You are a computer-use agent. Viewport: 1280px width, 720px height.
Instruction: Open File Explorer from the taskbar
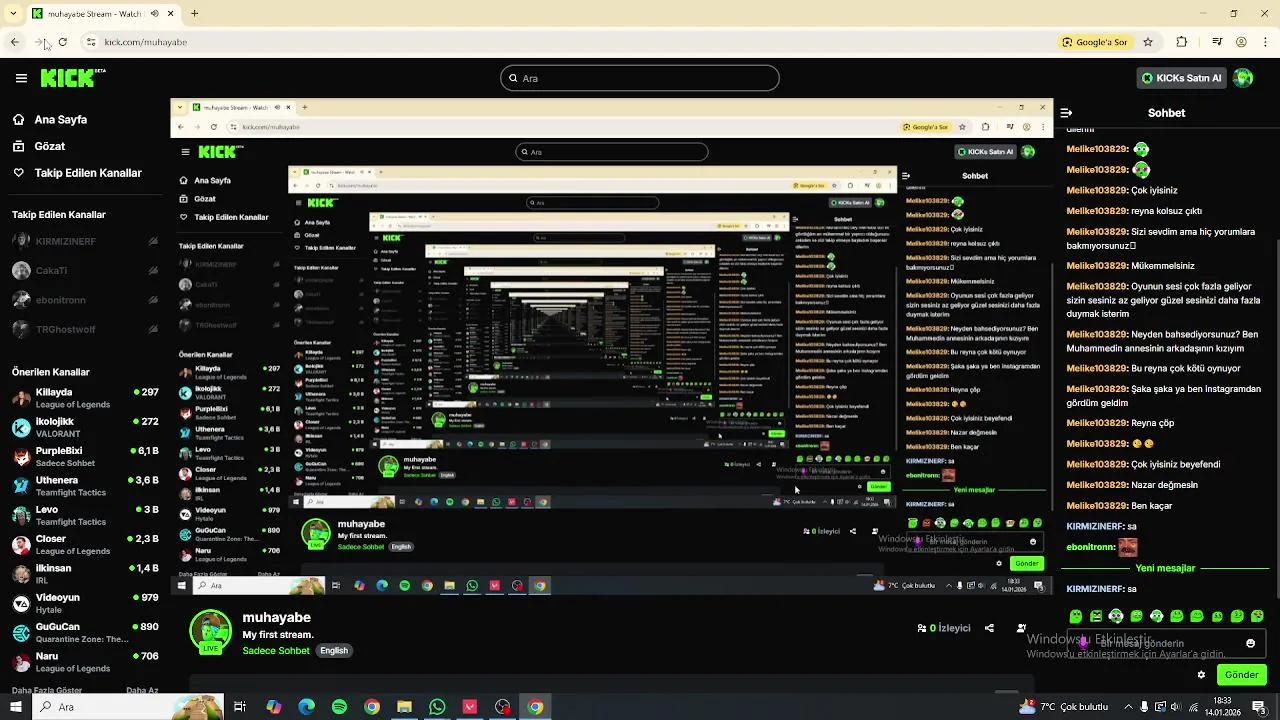[404, 707]
